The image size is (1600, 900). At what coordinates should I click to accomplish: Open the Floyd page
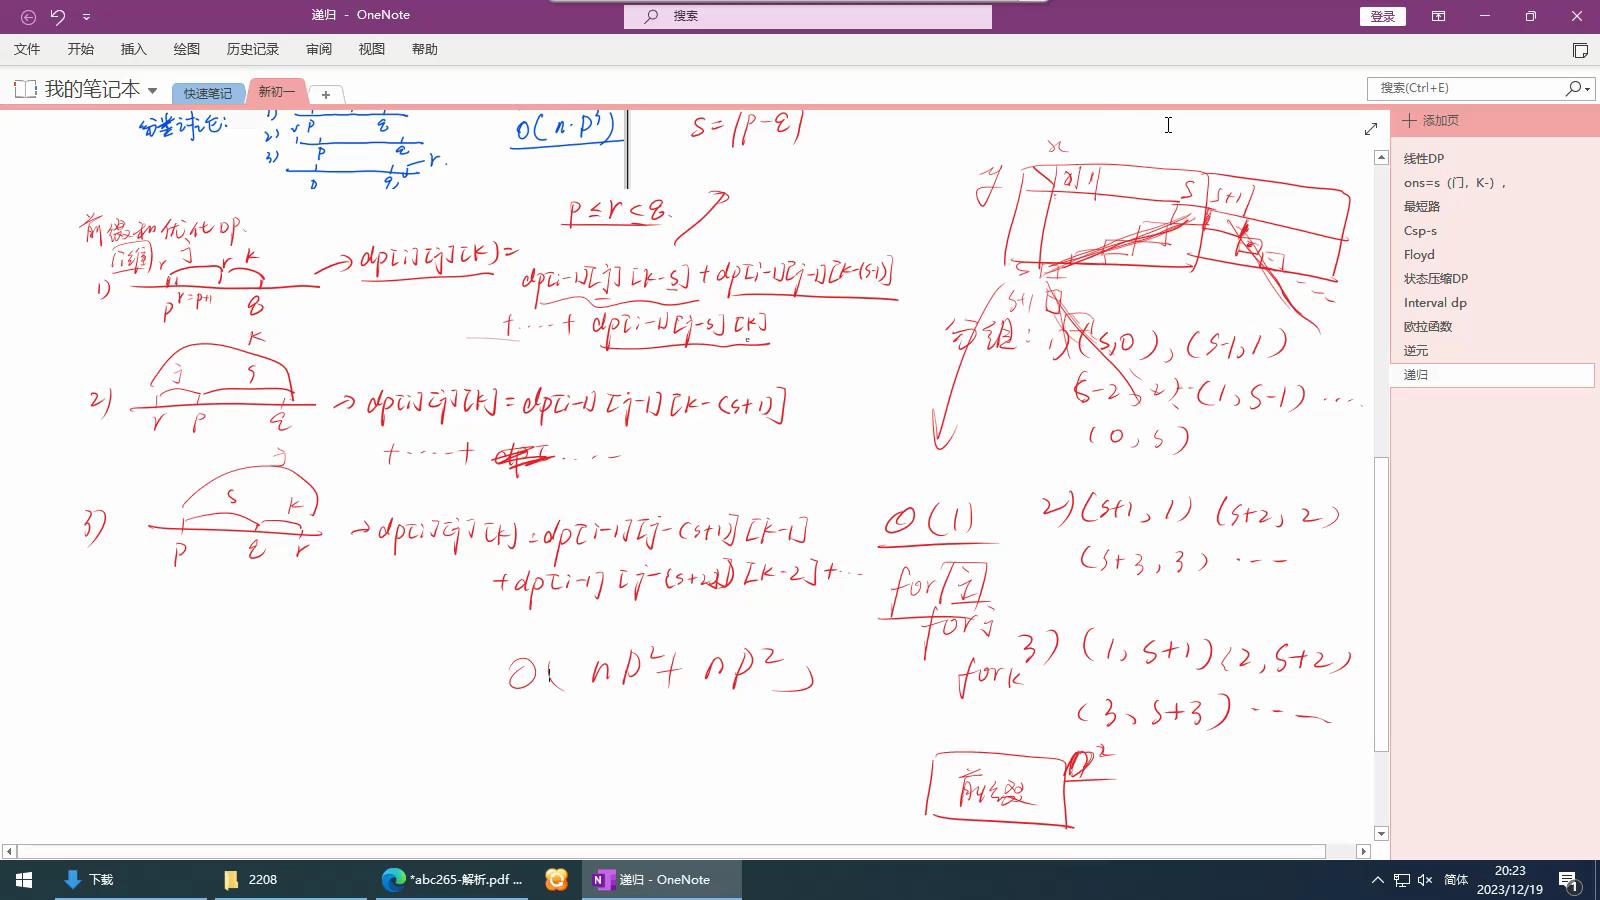1419,254
